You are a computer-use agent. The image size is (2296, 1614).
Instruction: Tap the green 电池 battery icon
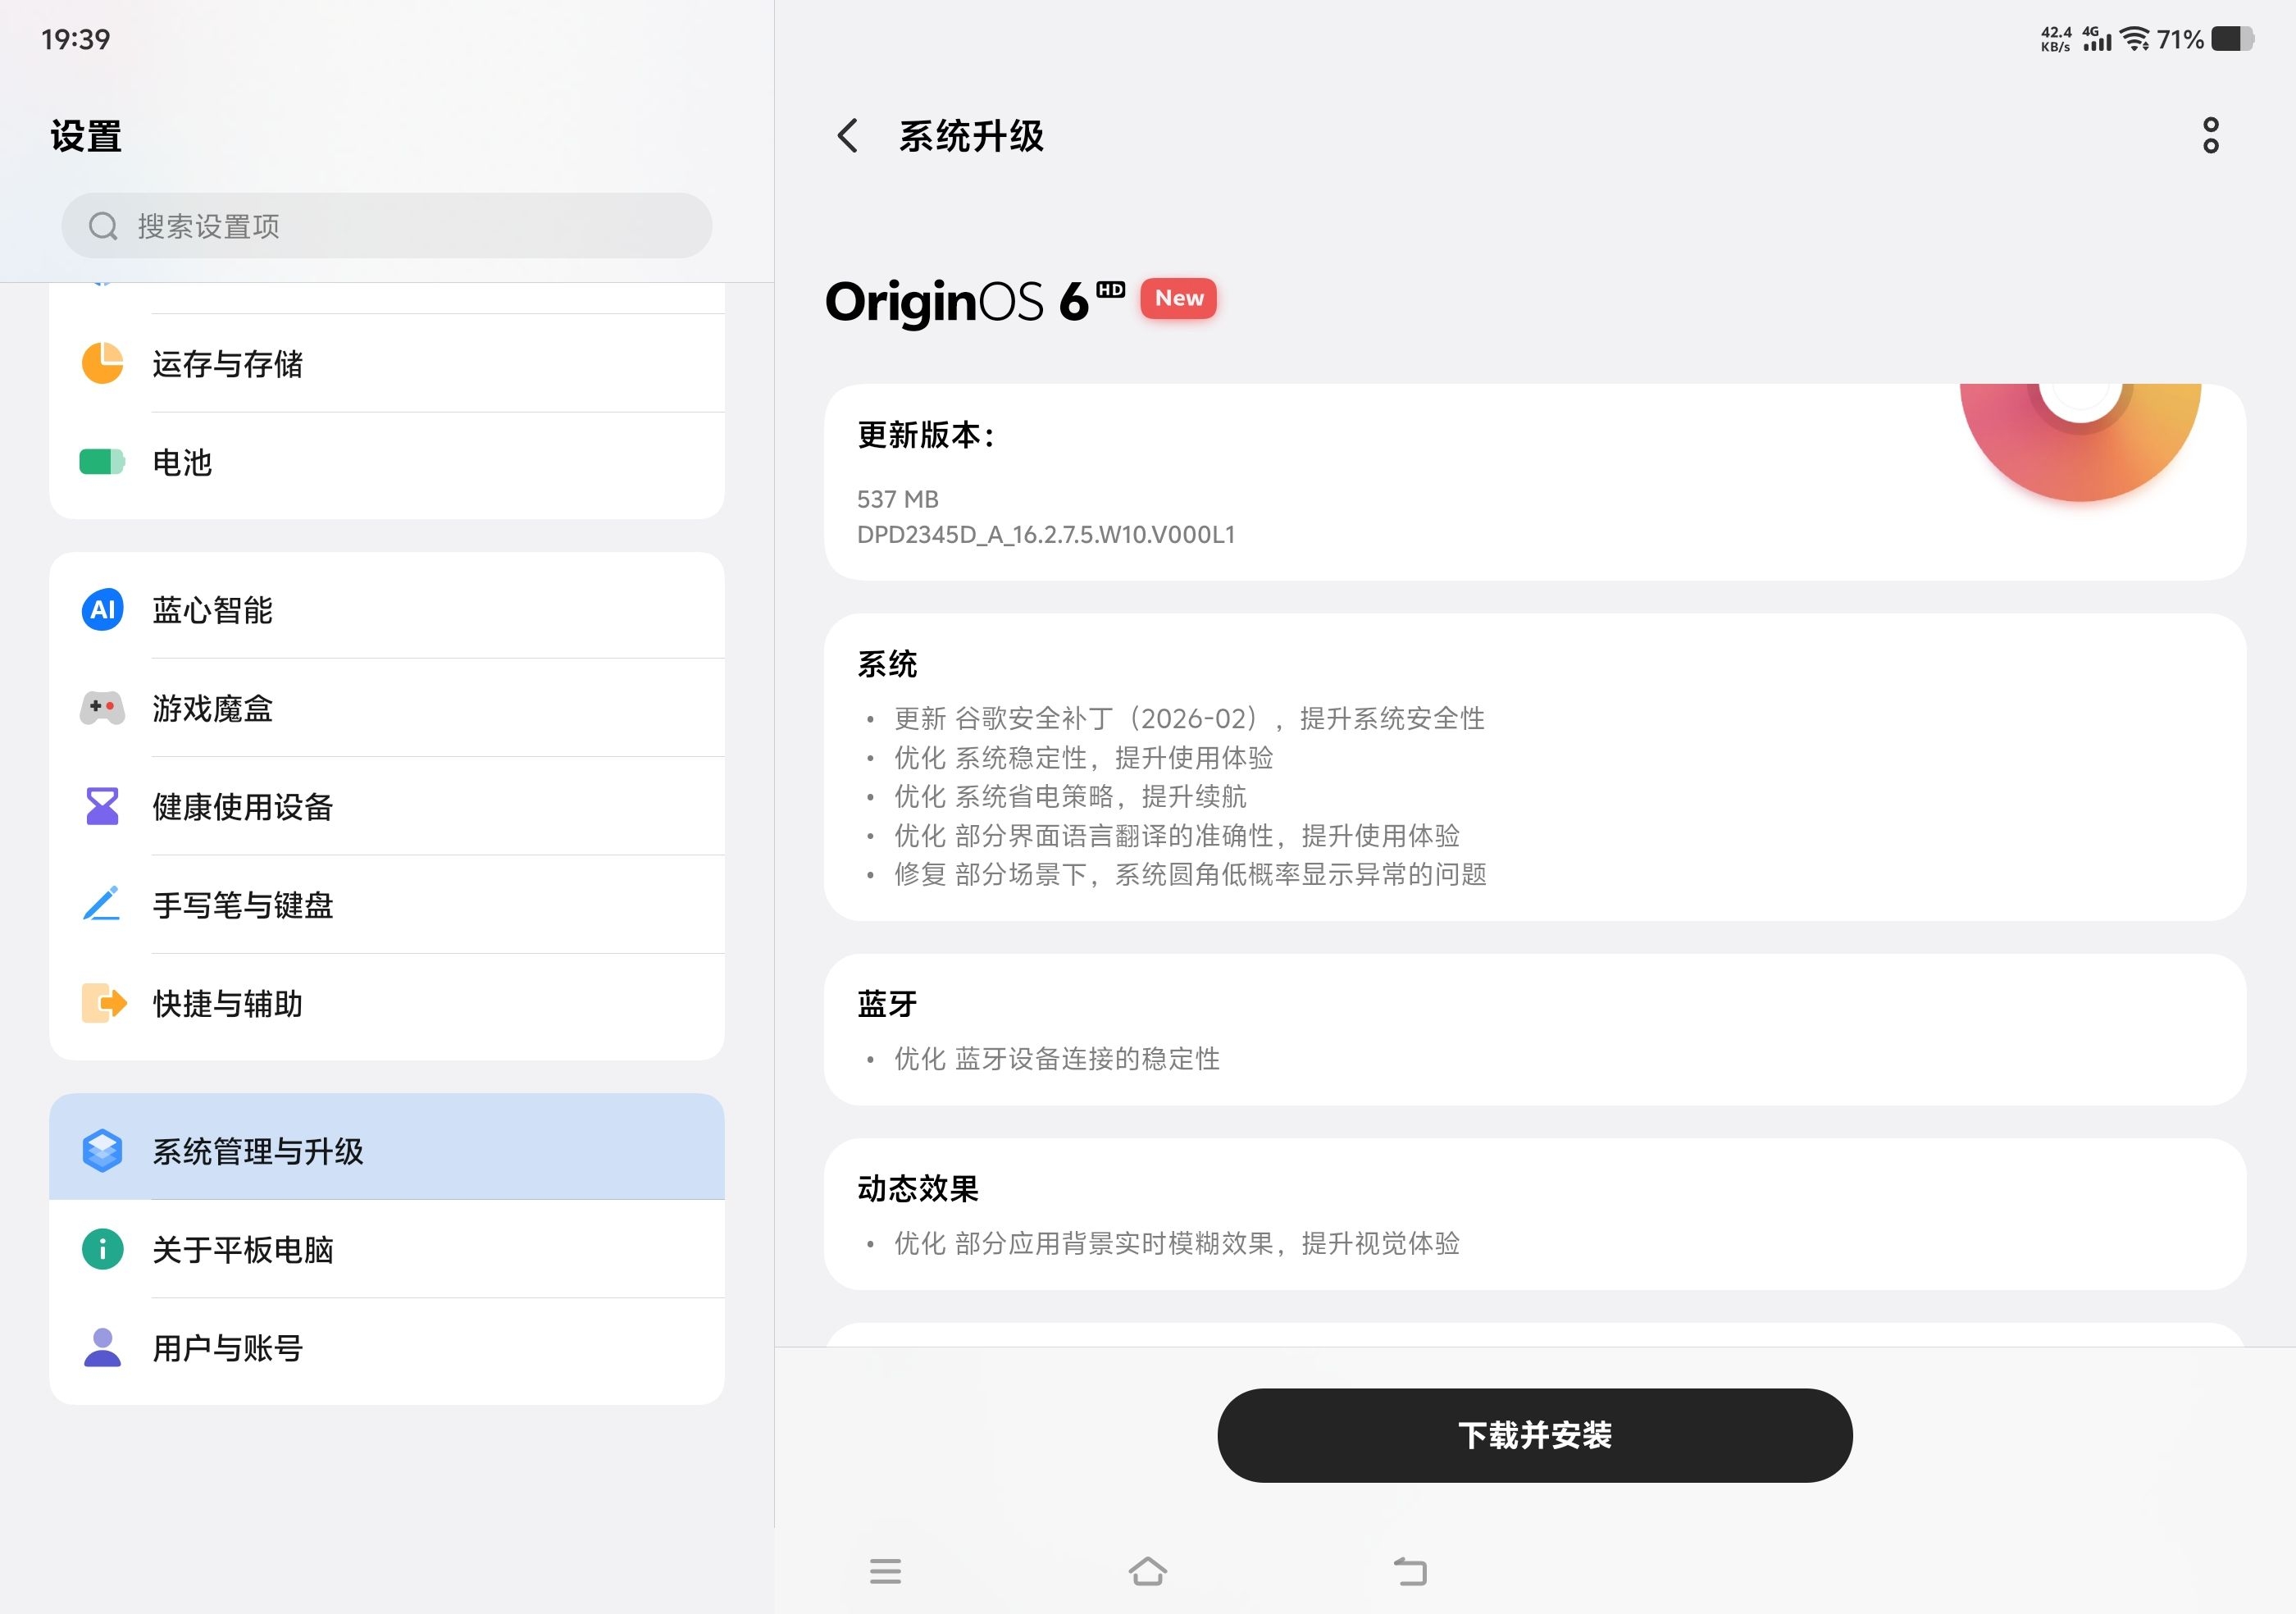pyautogui.click(x=102, y=462)
